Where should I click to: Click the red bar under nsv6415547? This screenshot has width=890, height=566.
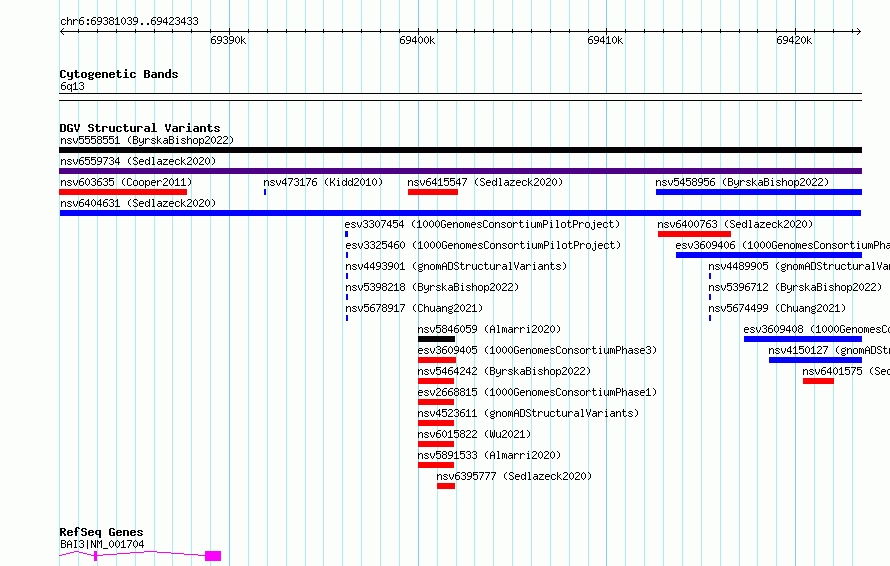click(433, 192)
